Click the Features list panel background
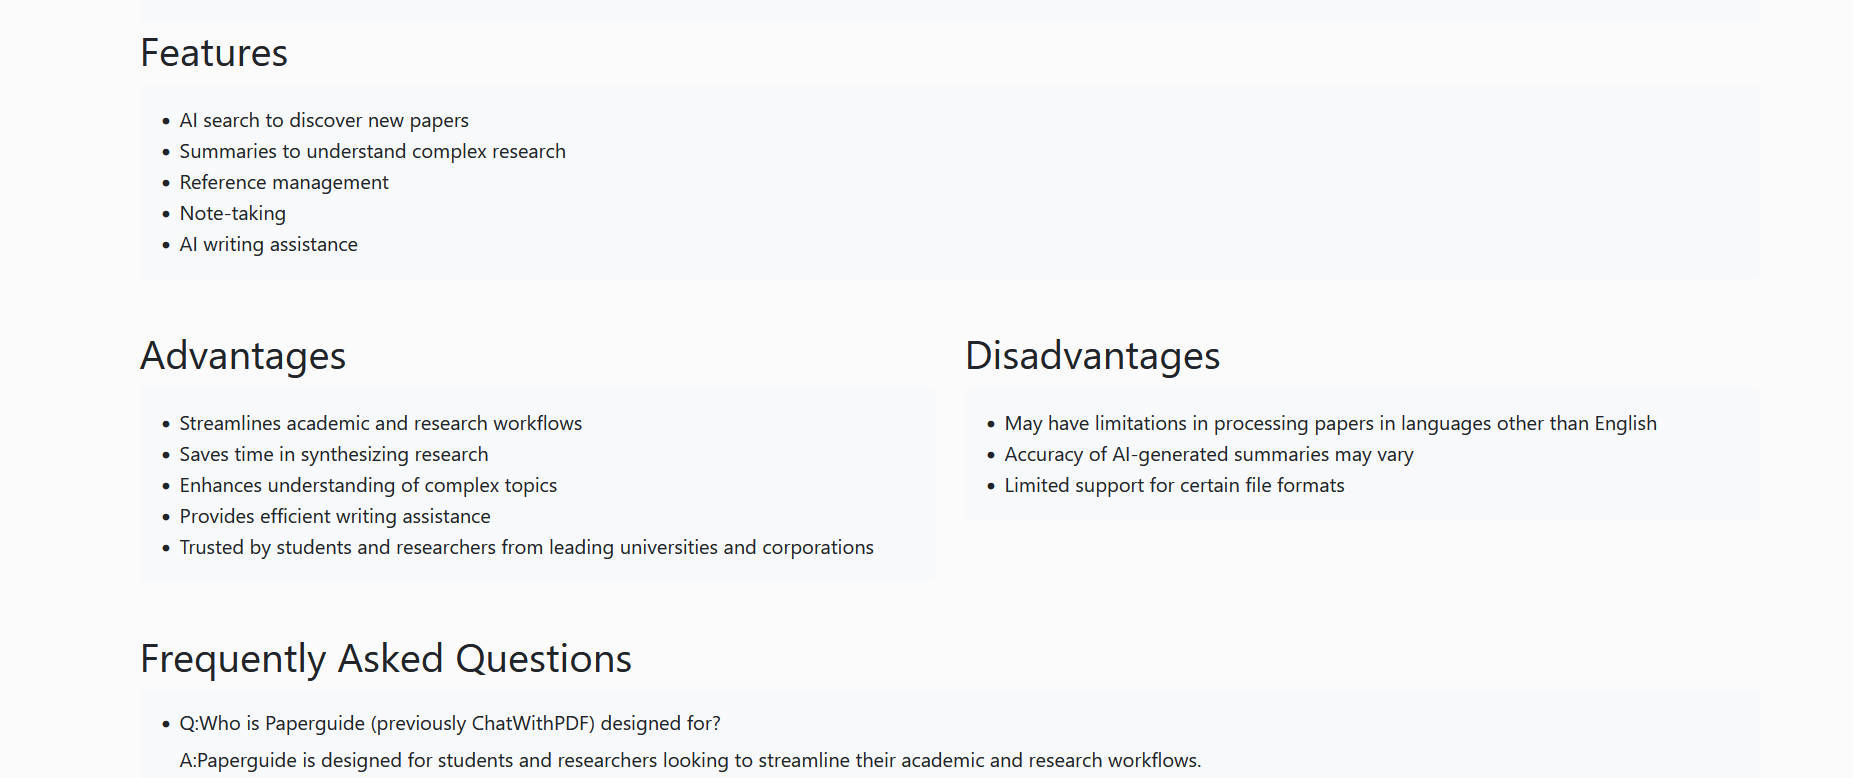The width and height of the screenshot is (1853, 778). 1100,182
